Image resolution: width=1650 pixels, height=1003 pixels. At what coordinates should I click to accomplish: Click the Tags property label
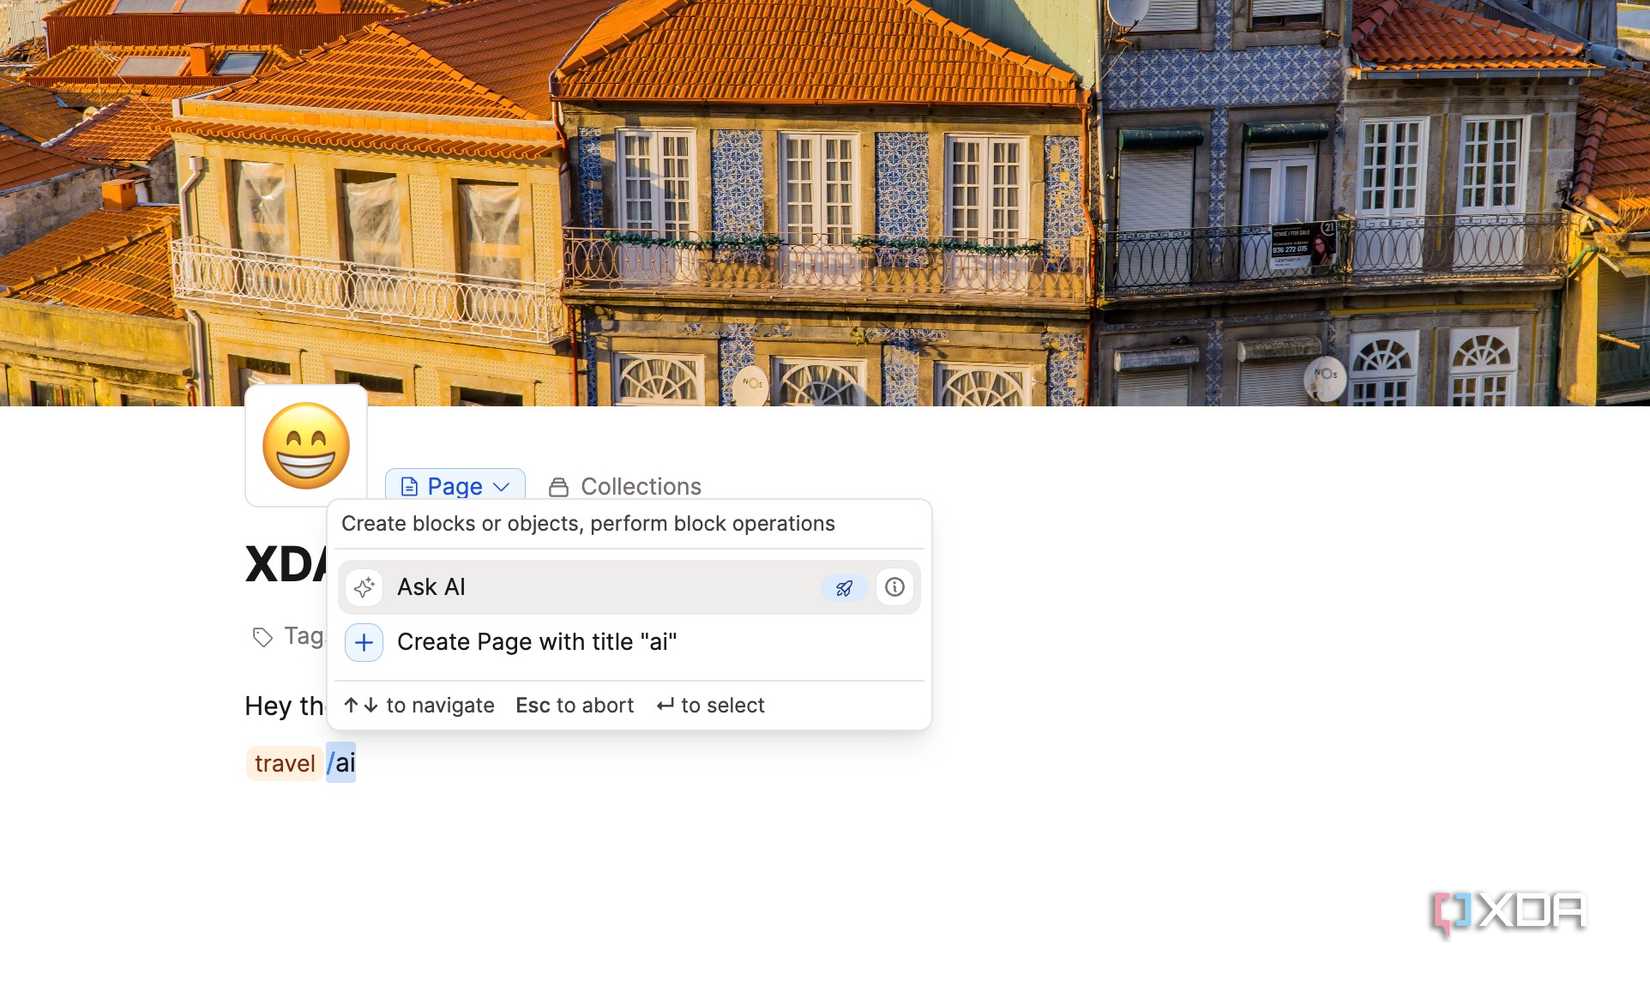(303, 636)
